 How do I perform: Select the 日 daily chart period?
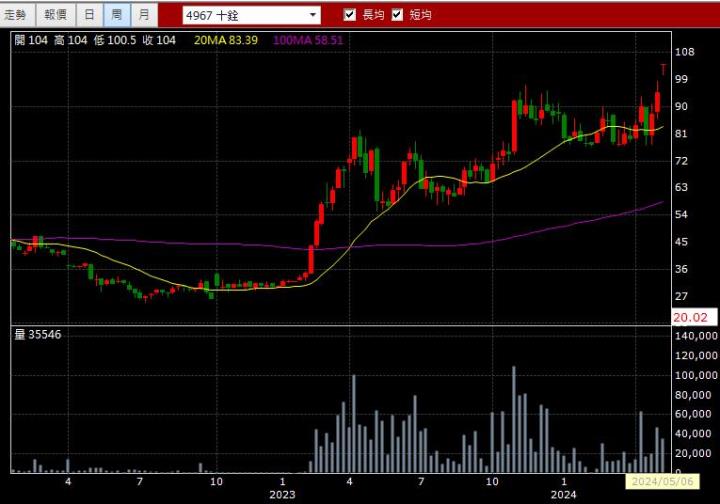pos(90,15)
